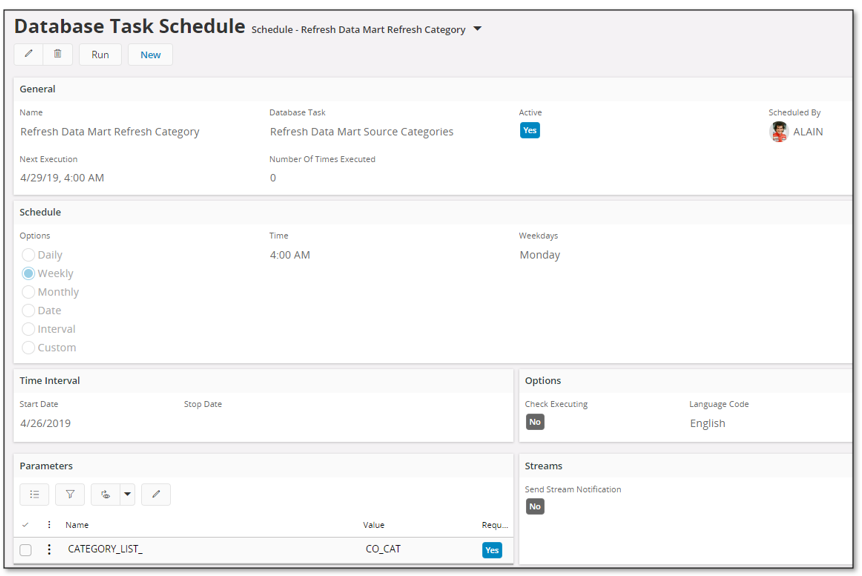The image size is (862, 576).
Task: Open the CATEGORY_LIST_ row actions menu
Action: pyautogui.click(x=49, y=549)
